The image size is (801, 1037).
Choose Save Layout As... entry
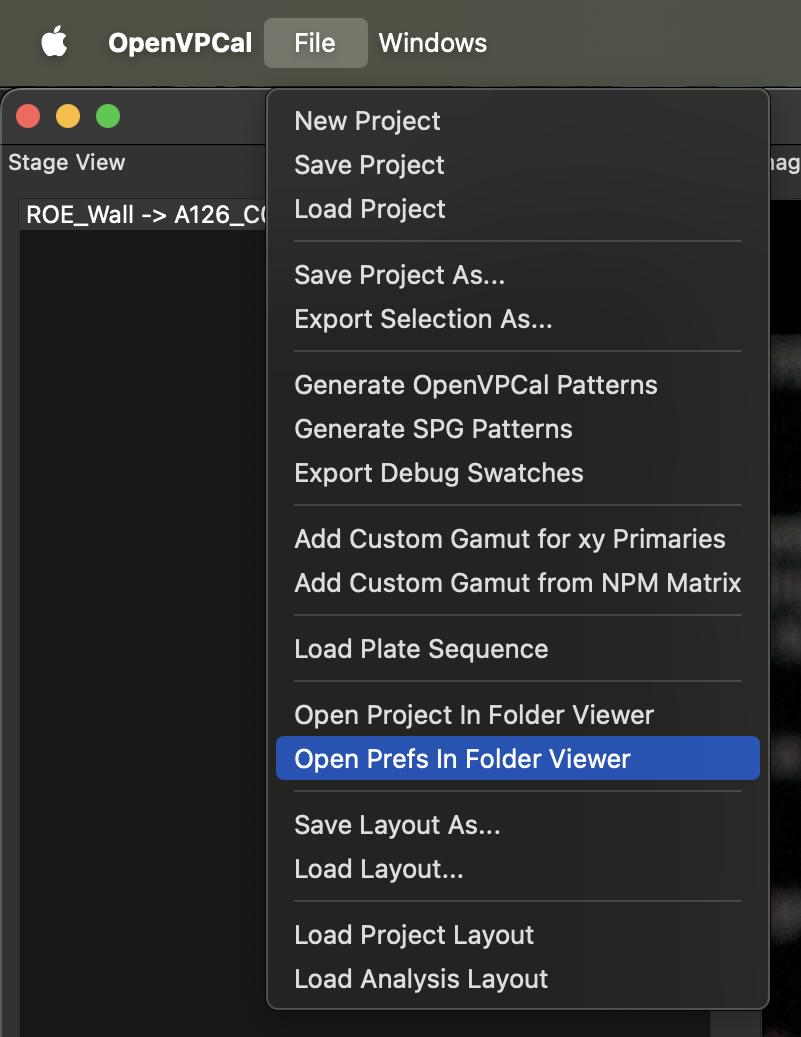click(x=518, y=825)
